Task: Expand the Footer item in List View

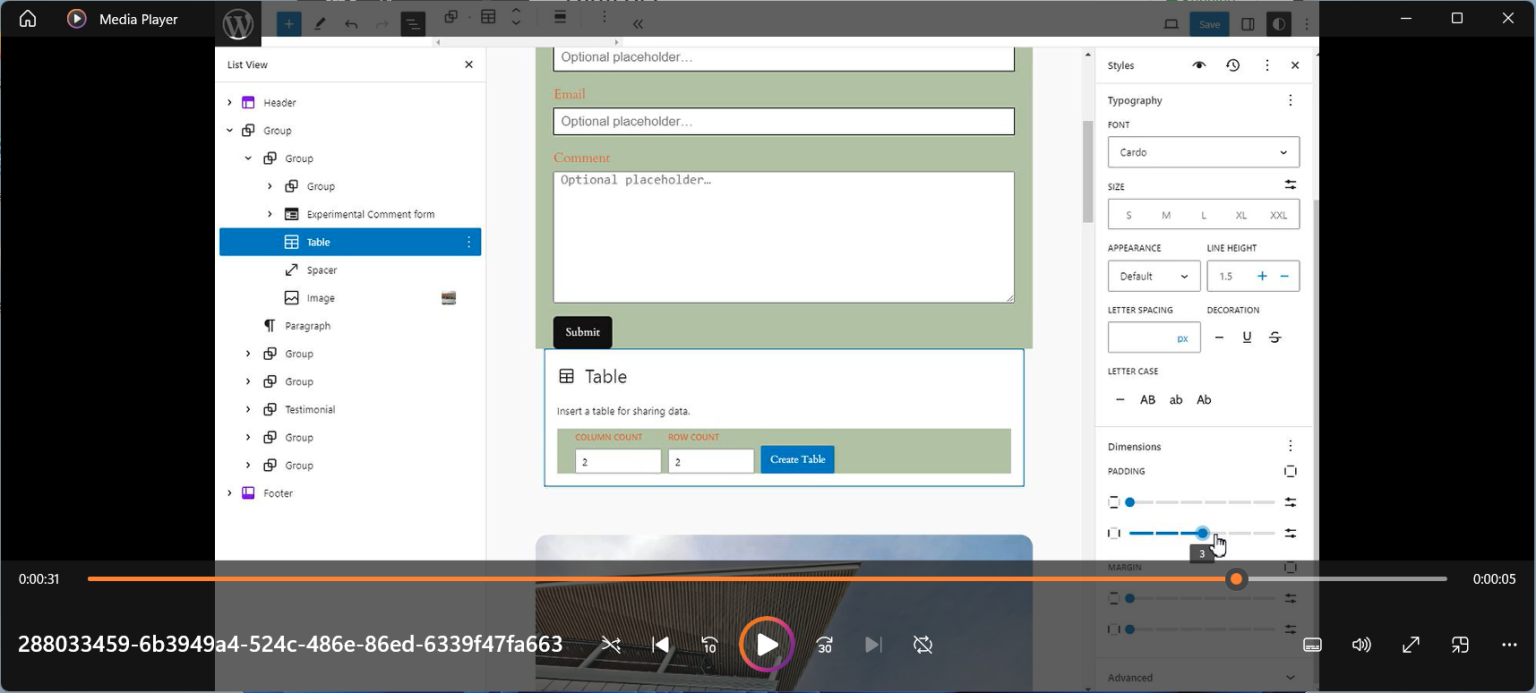Action: [229, 493]
